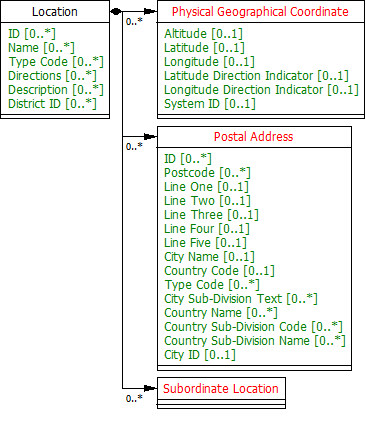
Task: Select the Line Three attribute
Action: [x=211, y=215]
